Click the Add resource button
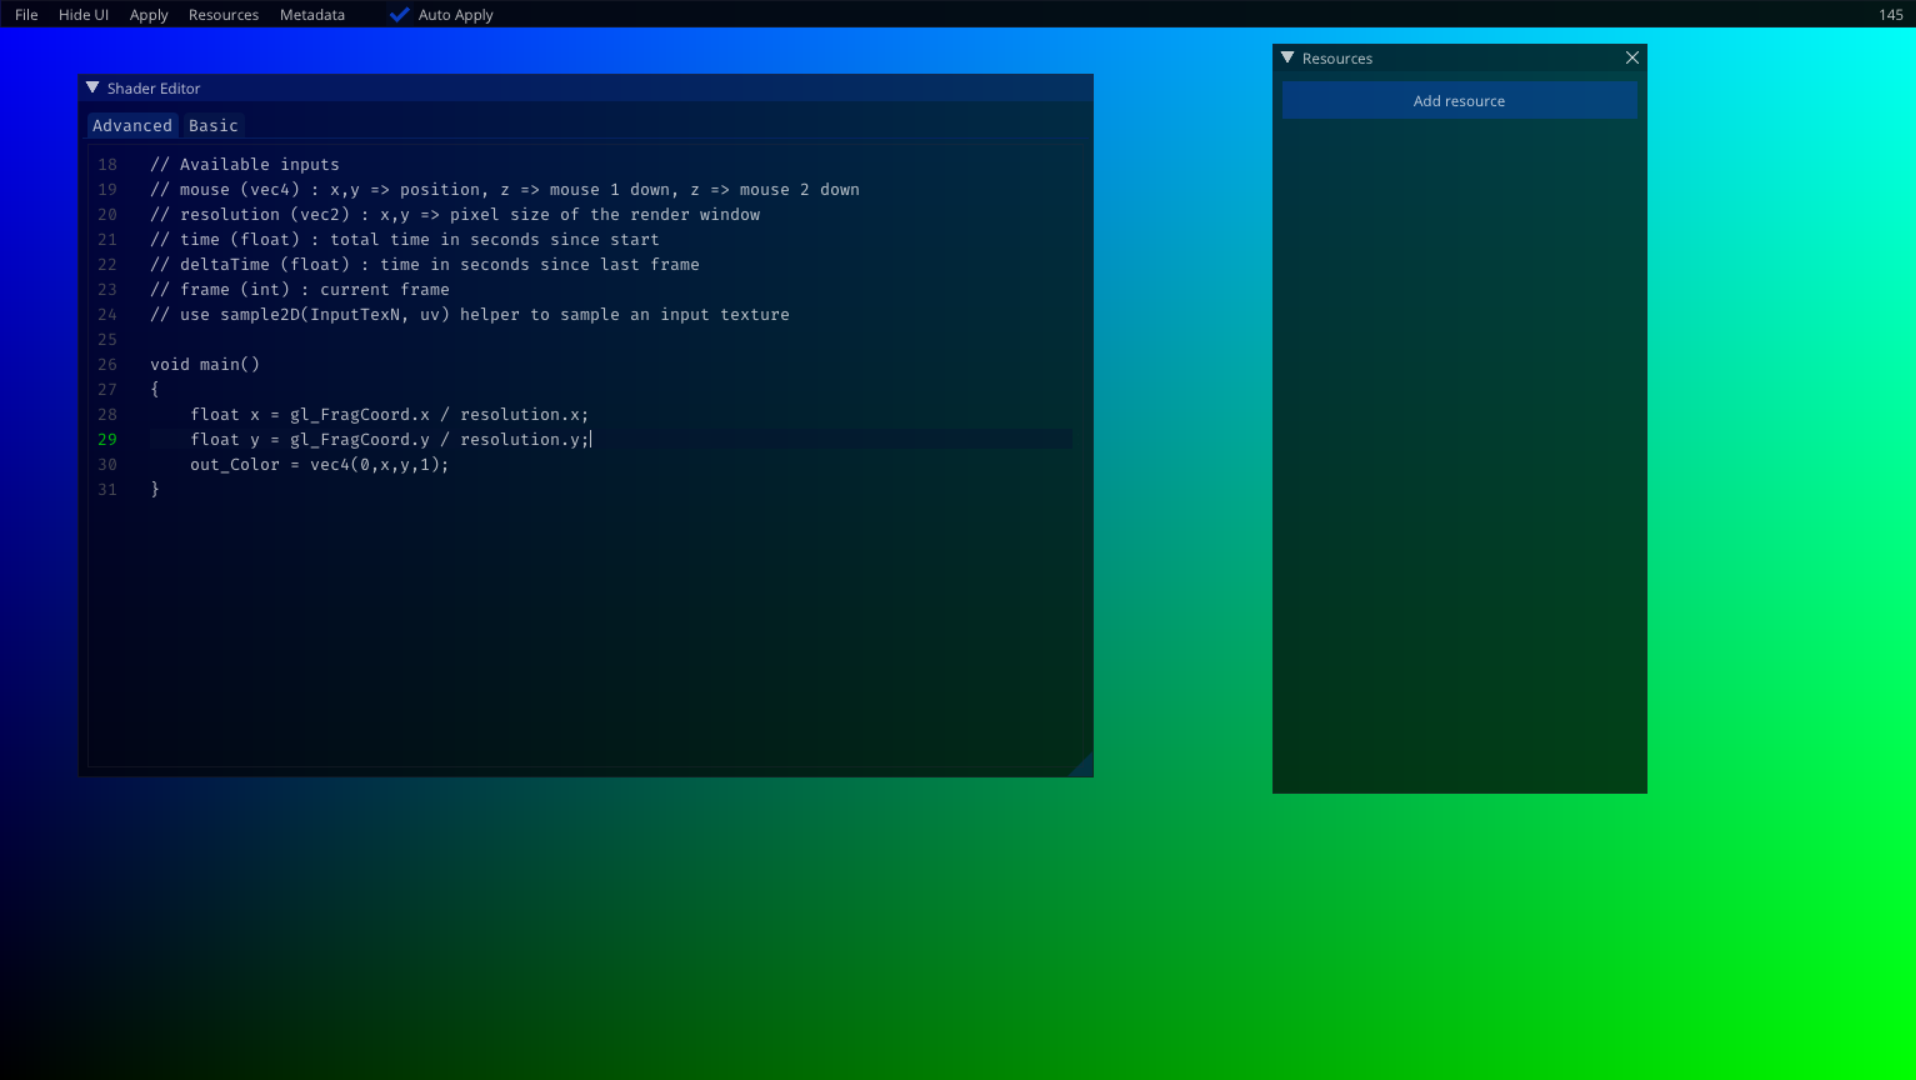The height and width of the screenshot is (1080, 1916). [1459, 101]
